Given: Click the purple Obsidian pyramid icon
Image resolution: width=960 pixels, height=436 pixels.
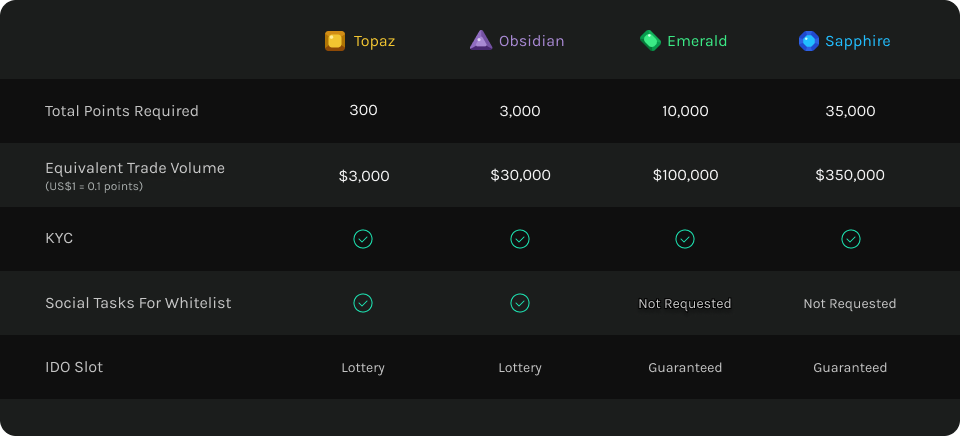Looking at the screenshot, I should pos(481,40).
